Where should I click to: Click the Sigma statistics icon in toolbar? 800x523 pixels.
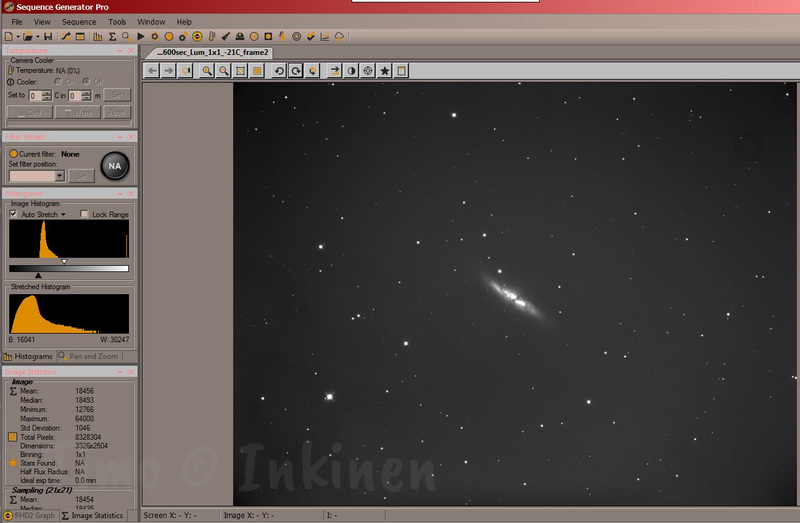[x=111, y=37]
